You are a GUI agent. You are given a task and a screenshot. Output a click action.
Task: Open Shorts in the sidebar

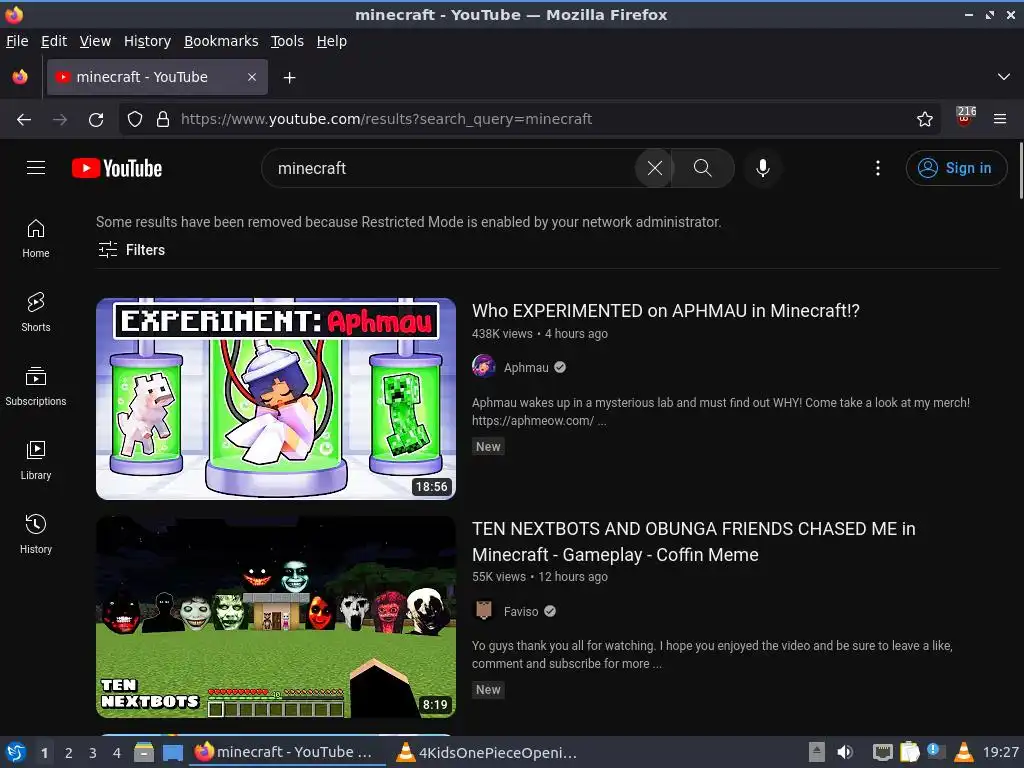click(36, 312)
